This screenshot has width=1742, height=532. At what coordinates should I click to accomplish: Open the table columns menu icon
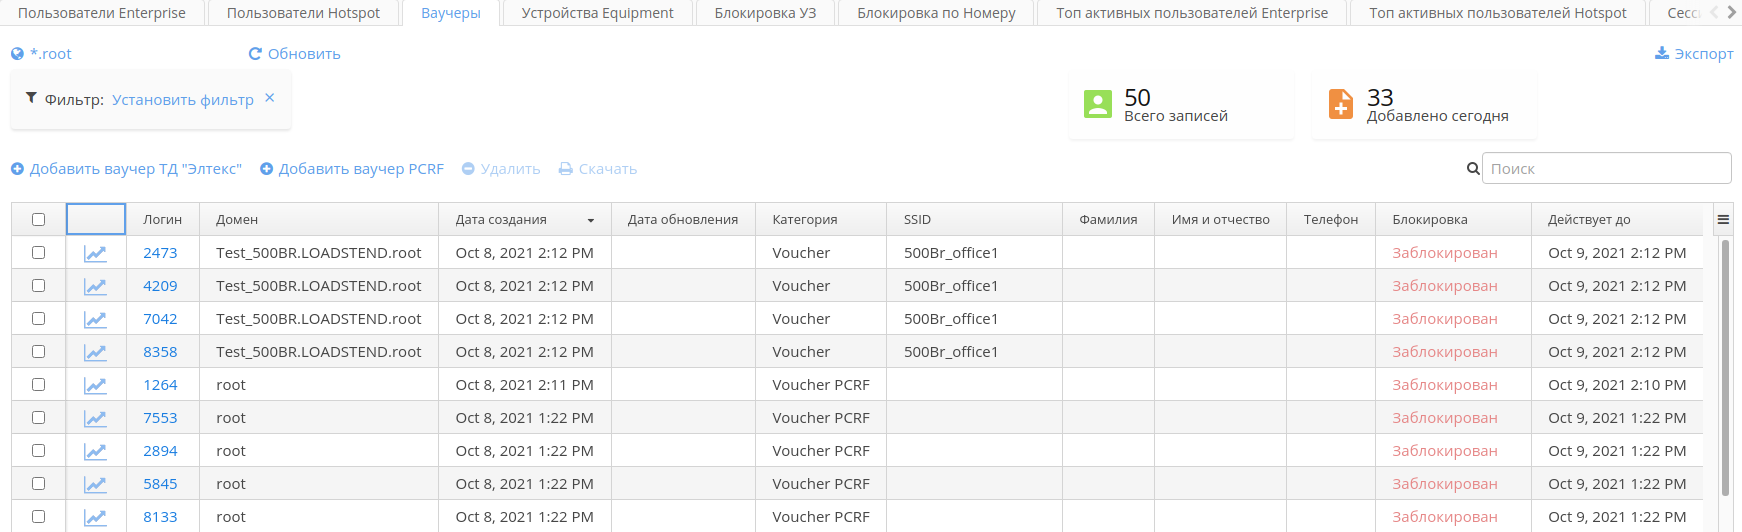click(x=1723, y=220)
